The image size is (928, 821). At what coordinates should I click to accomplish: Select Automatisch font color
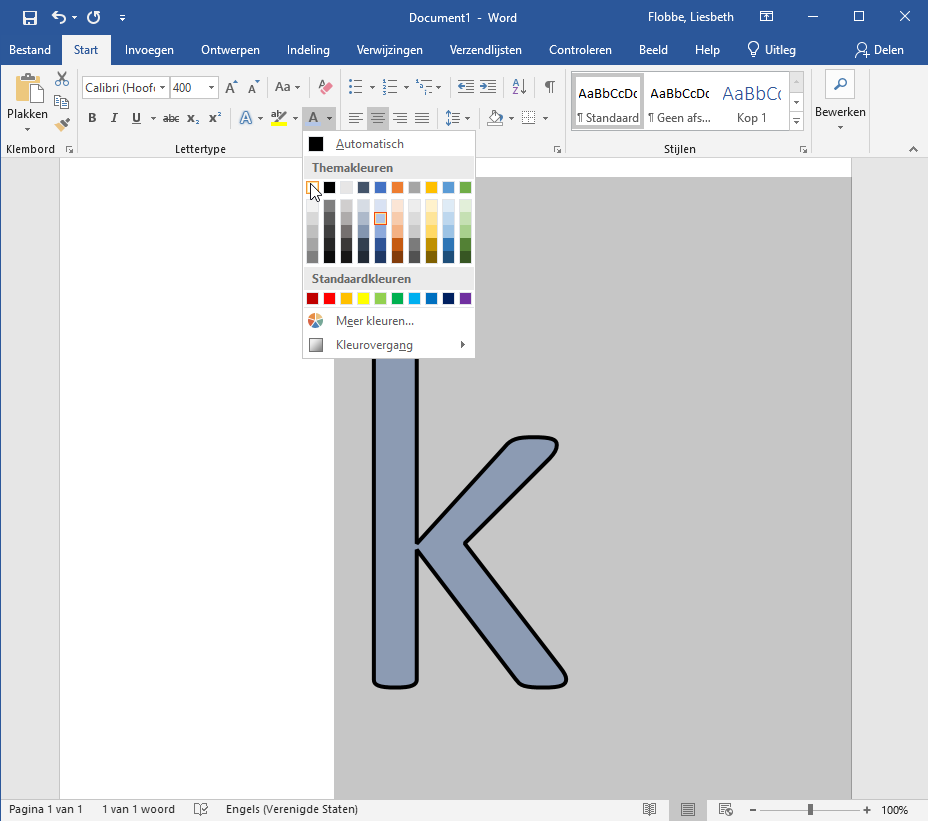point(389,144)
